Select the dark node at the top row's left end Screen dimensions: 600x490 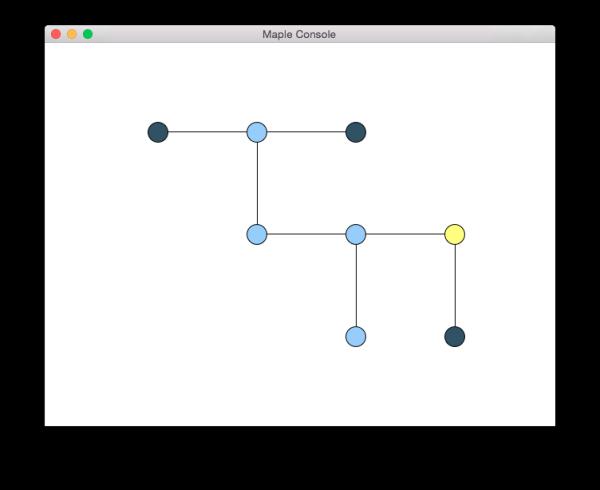coord(158,132)
